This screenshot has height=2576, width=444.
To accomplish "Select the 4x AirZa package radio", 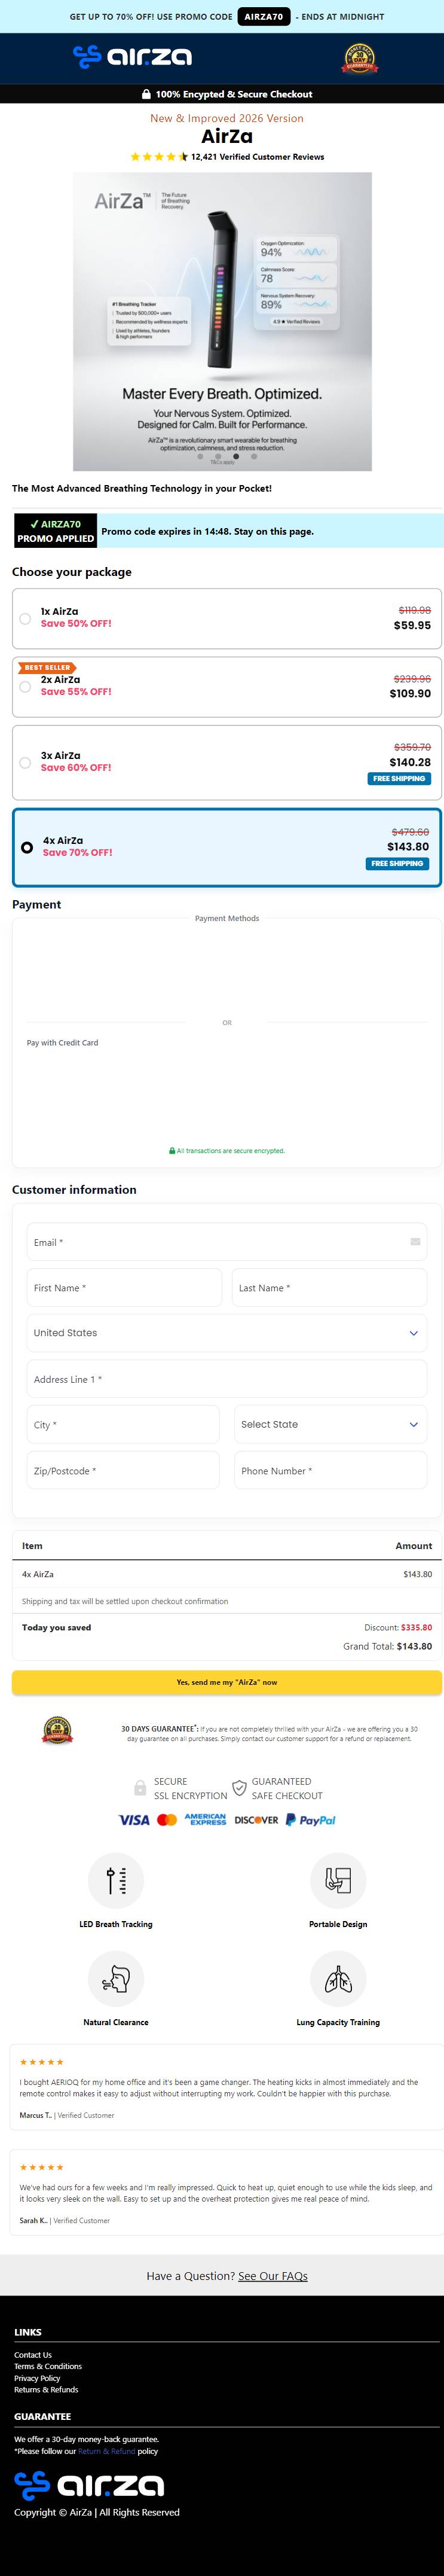I will click(x=27, y=847).
